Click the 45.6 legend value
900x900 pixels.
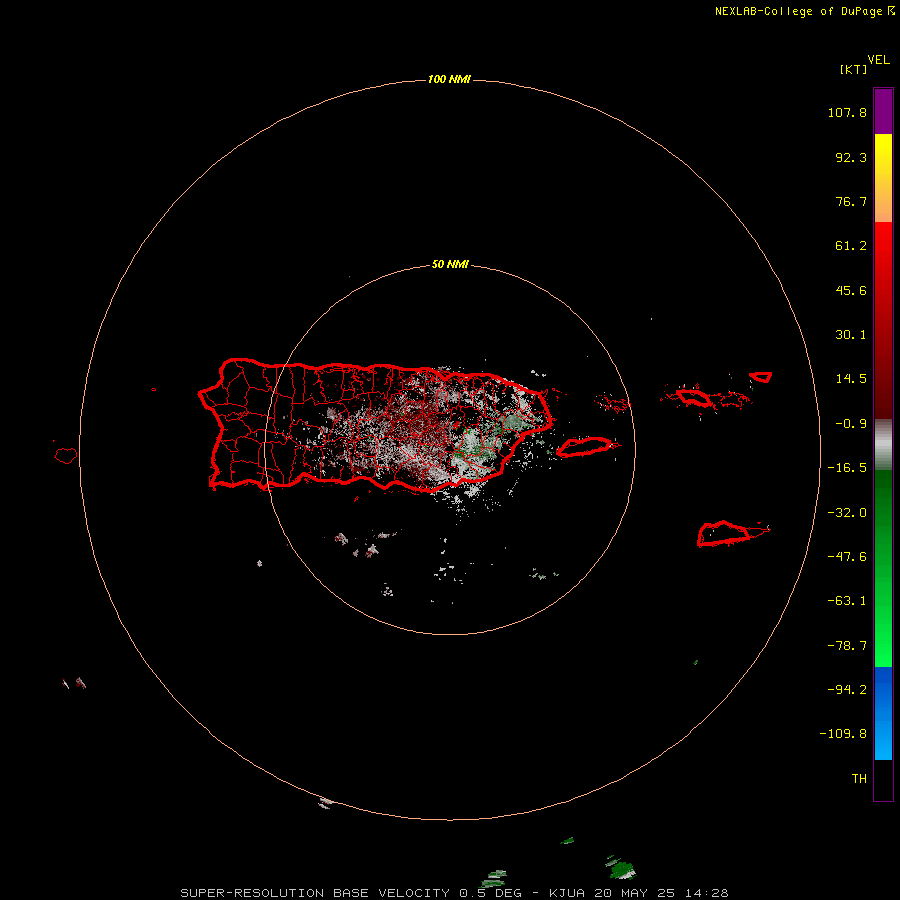(851, 290)
